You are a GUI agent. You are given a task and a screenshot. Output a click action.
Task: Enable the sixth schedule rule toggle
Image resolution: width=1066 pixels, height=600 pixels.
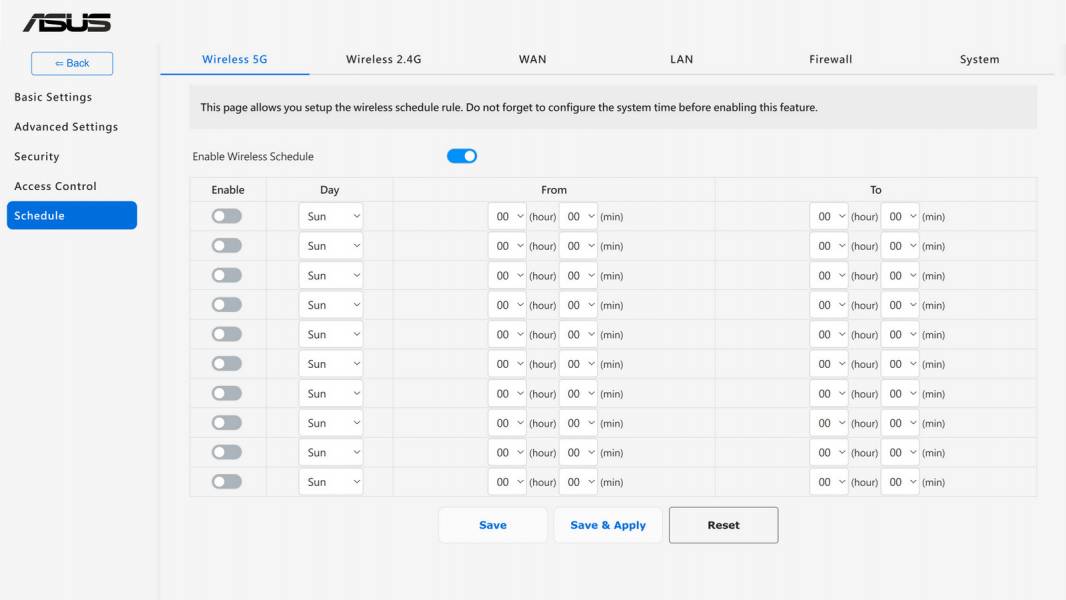click(226, 364)
